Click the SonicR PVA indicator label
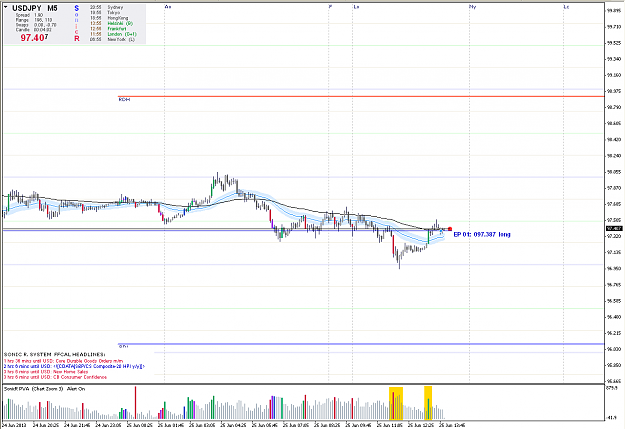625x429 pixels. tap(44, 389)
